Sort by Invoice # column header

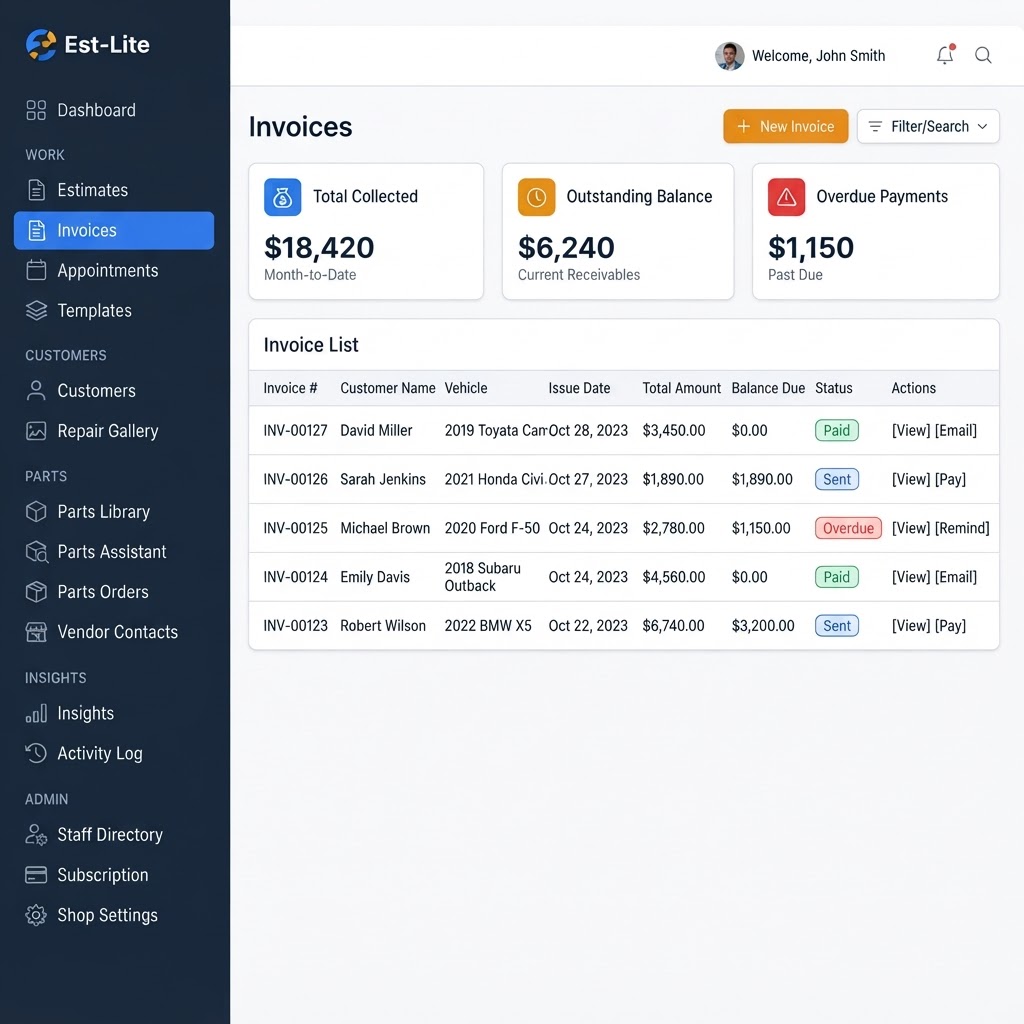coord(290,388)
